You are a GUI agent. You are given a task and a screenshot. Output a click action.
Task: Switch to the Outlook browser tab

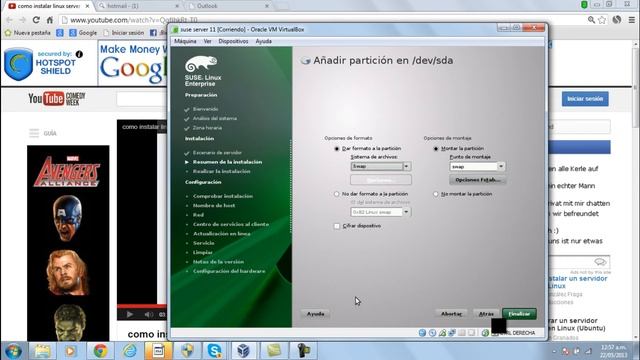coord(229,6)
